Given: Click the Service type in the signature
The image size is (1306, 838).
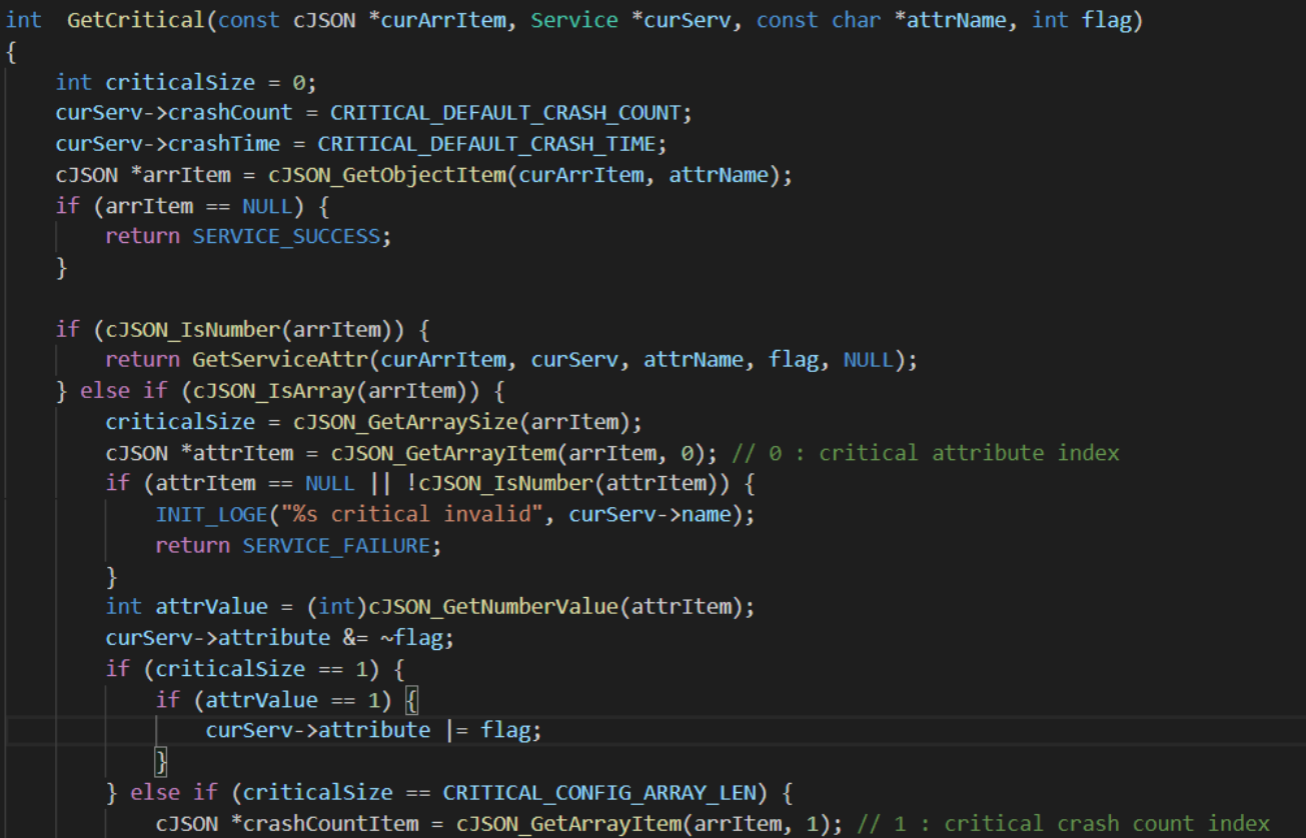Looking at the screenshot, I should pyautogui.click(x=574, y=20).
